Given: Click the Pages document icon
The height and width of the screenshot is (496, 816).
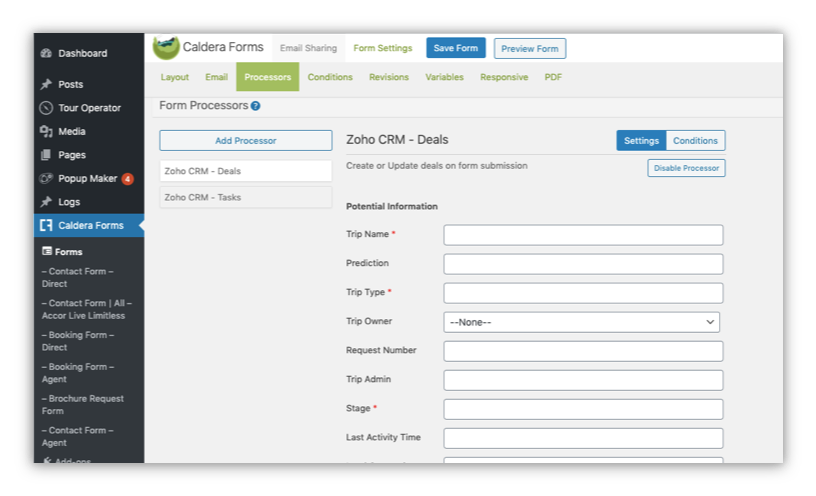Looking at the screenshot, I should click(x=46, y=155).
